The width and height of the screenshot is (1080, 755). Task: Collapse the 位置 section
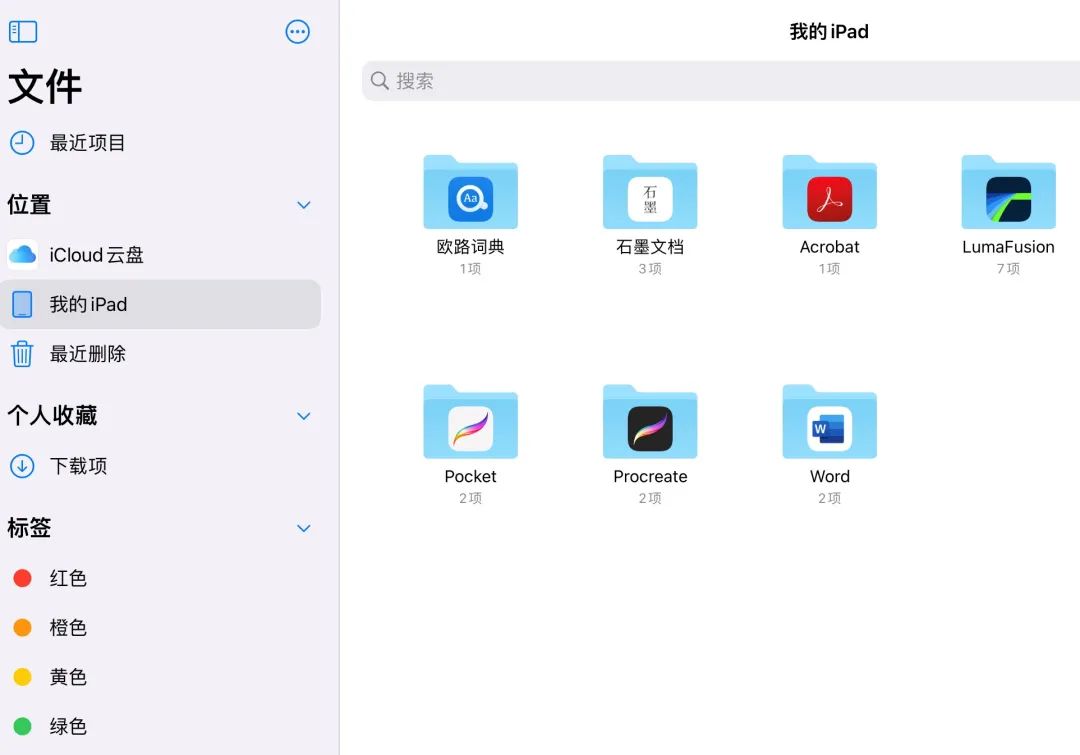click(303, 204)
